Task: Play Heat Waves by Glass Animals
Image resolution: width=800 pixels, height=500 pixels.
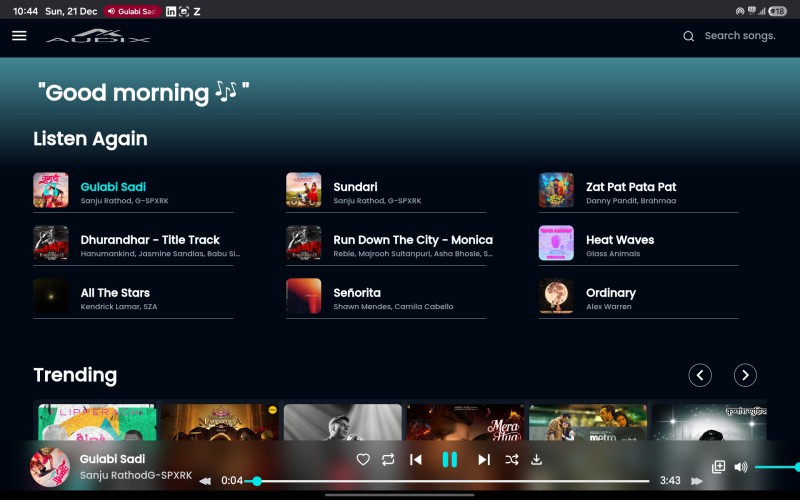Action: [620, 240]
